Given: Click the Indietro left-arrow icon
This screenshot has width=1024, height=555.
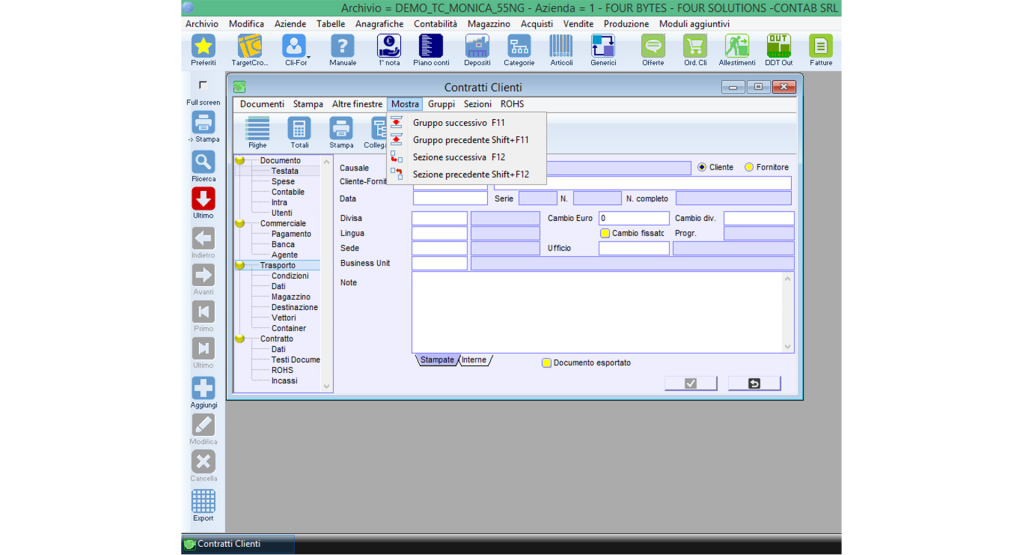Looking at the screenshot, I should (203, 238).
